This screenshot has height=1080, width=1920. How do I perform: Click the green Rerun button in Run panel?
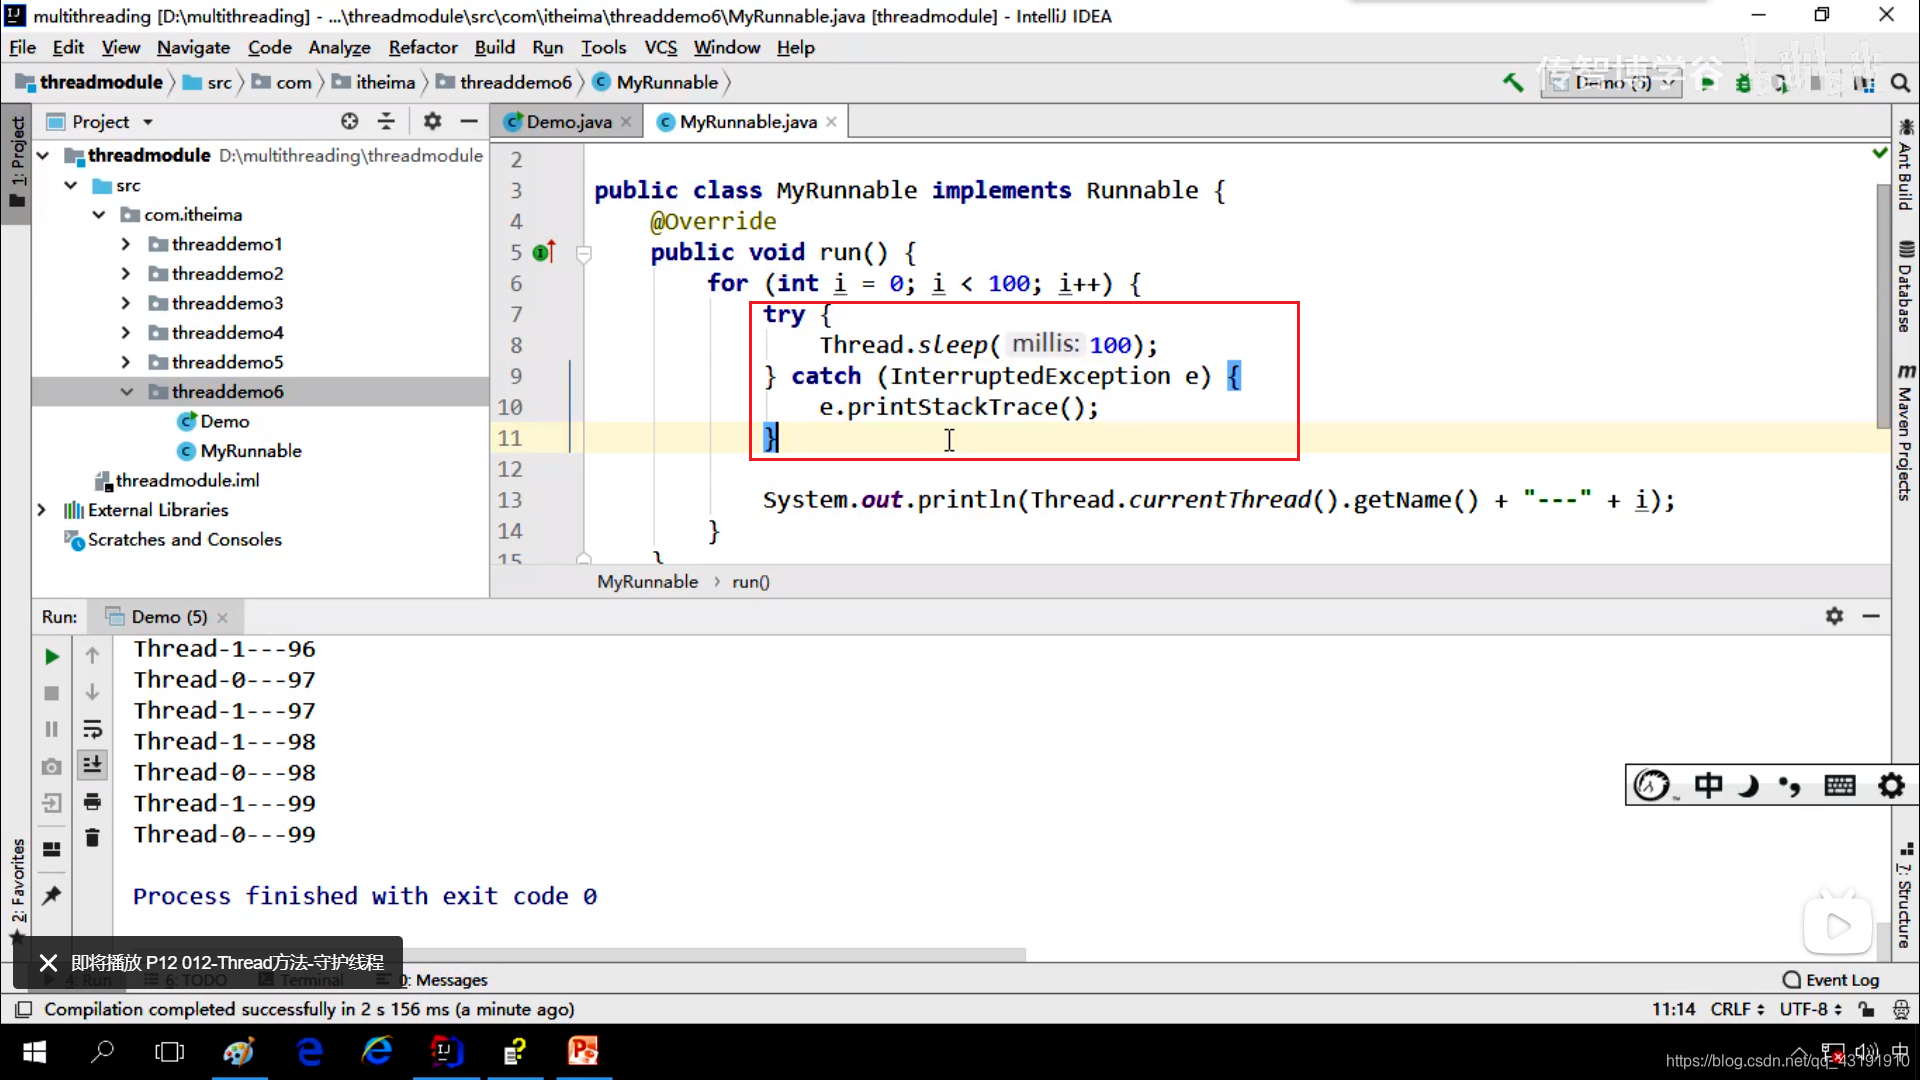52,657
